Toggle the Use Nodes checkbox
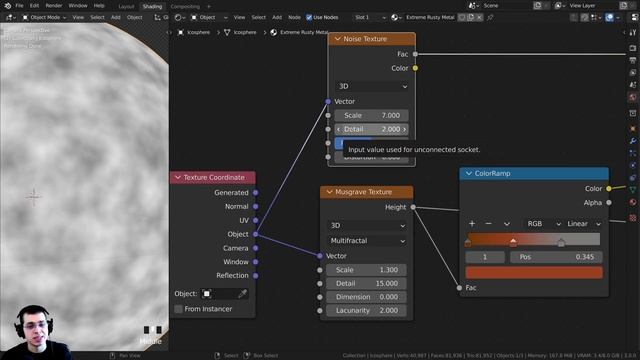Viewport: 640px width, 360px height. [x=309, y=18]
